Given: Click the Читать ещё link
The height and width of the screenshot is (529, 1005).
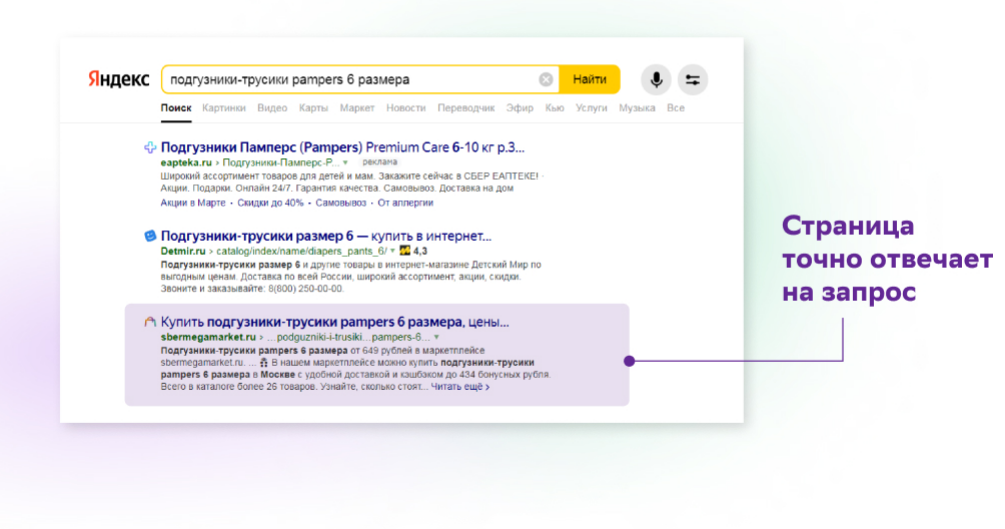Looking at the screenshot, I should click(460, 387).
